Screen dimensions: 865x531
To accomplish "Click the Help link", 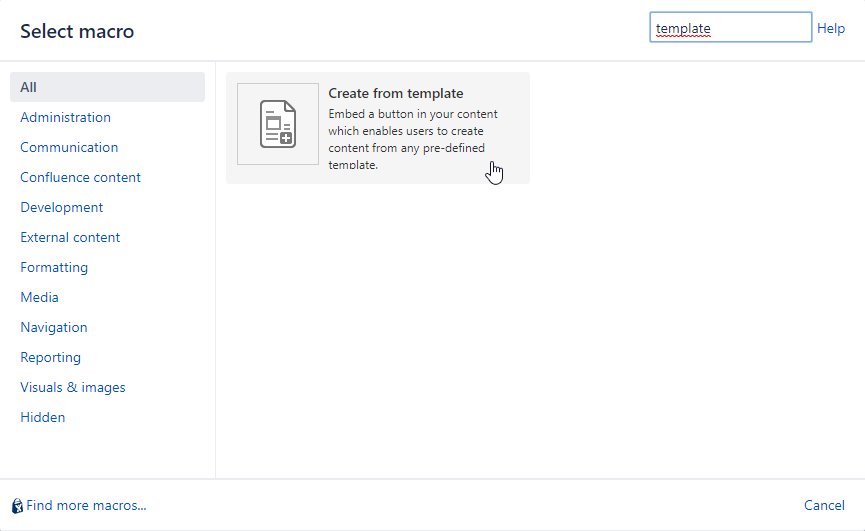I will [831, 28].
